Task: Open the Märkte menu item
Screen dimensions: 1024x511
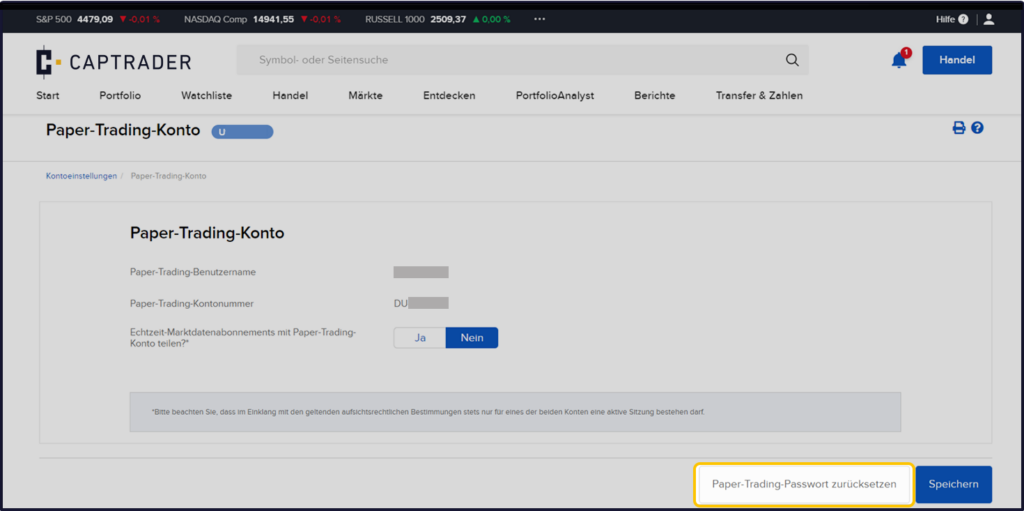Action: pyautogui.click(x=366, y=95)
